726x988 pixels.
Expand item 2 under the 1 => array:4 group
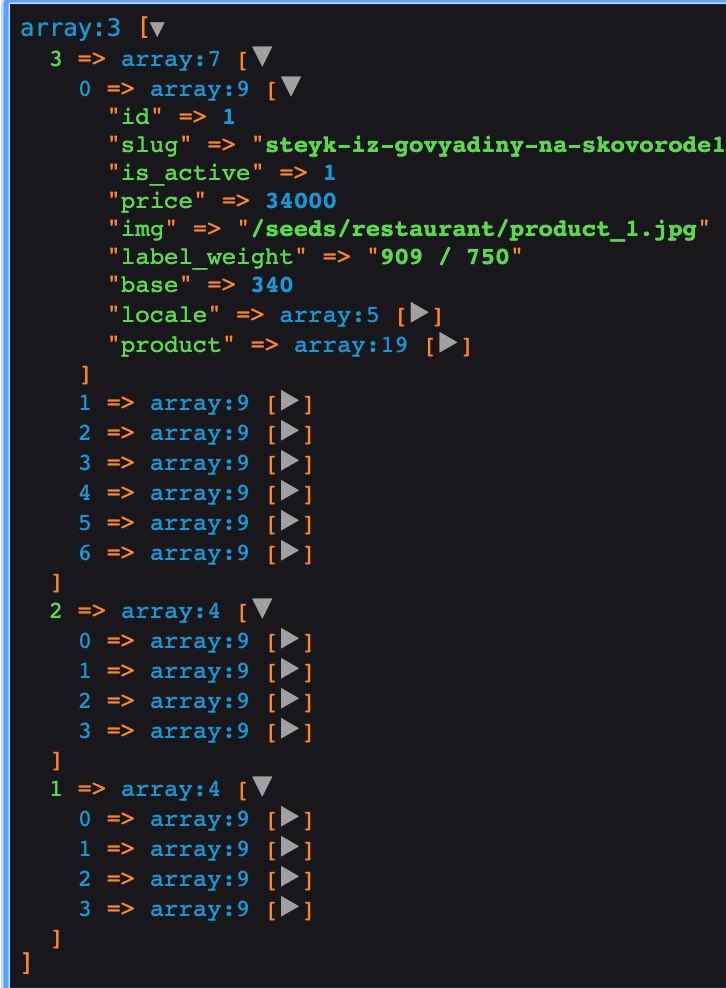click(x=290, y=877)
